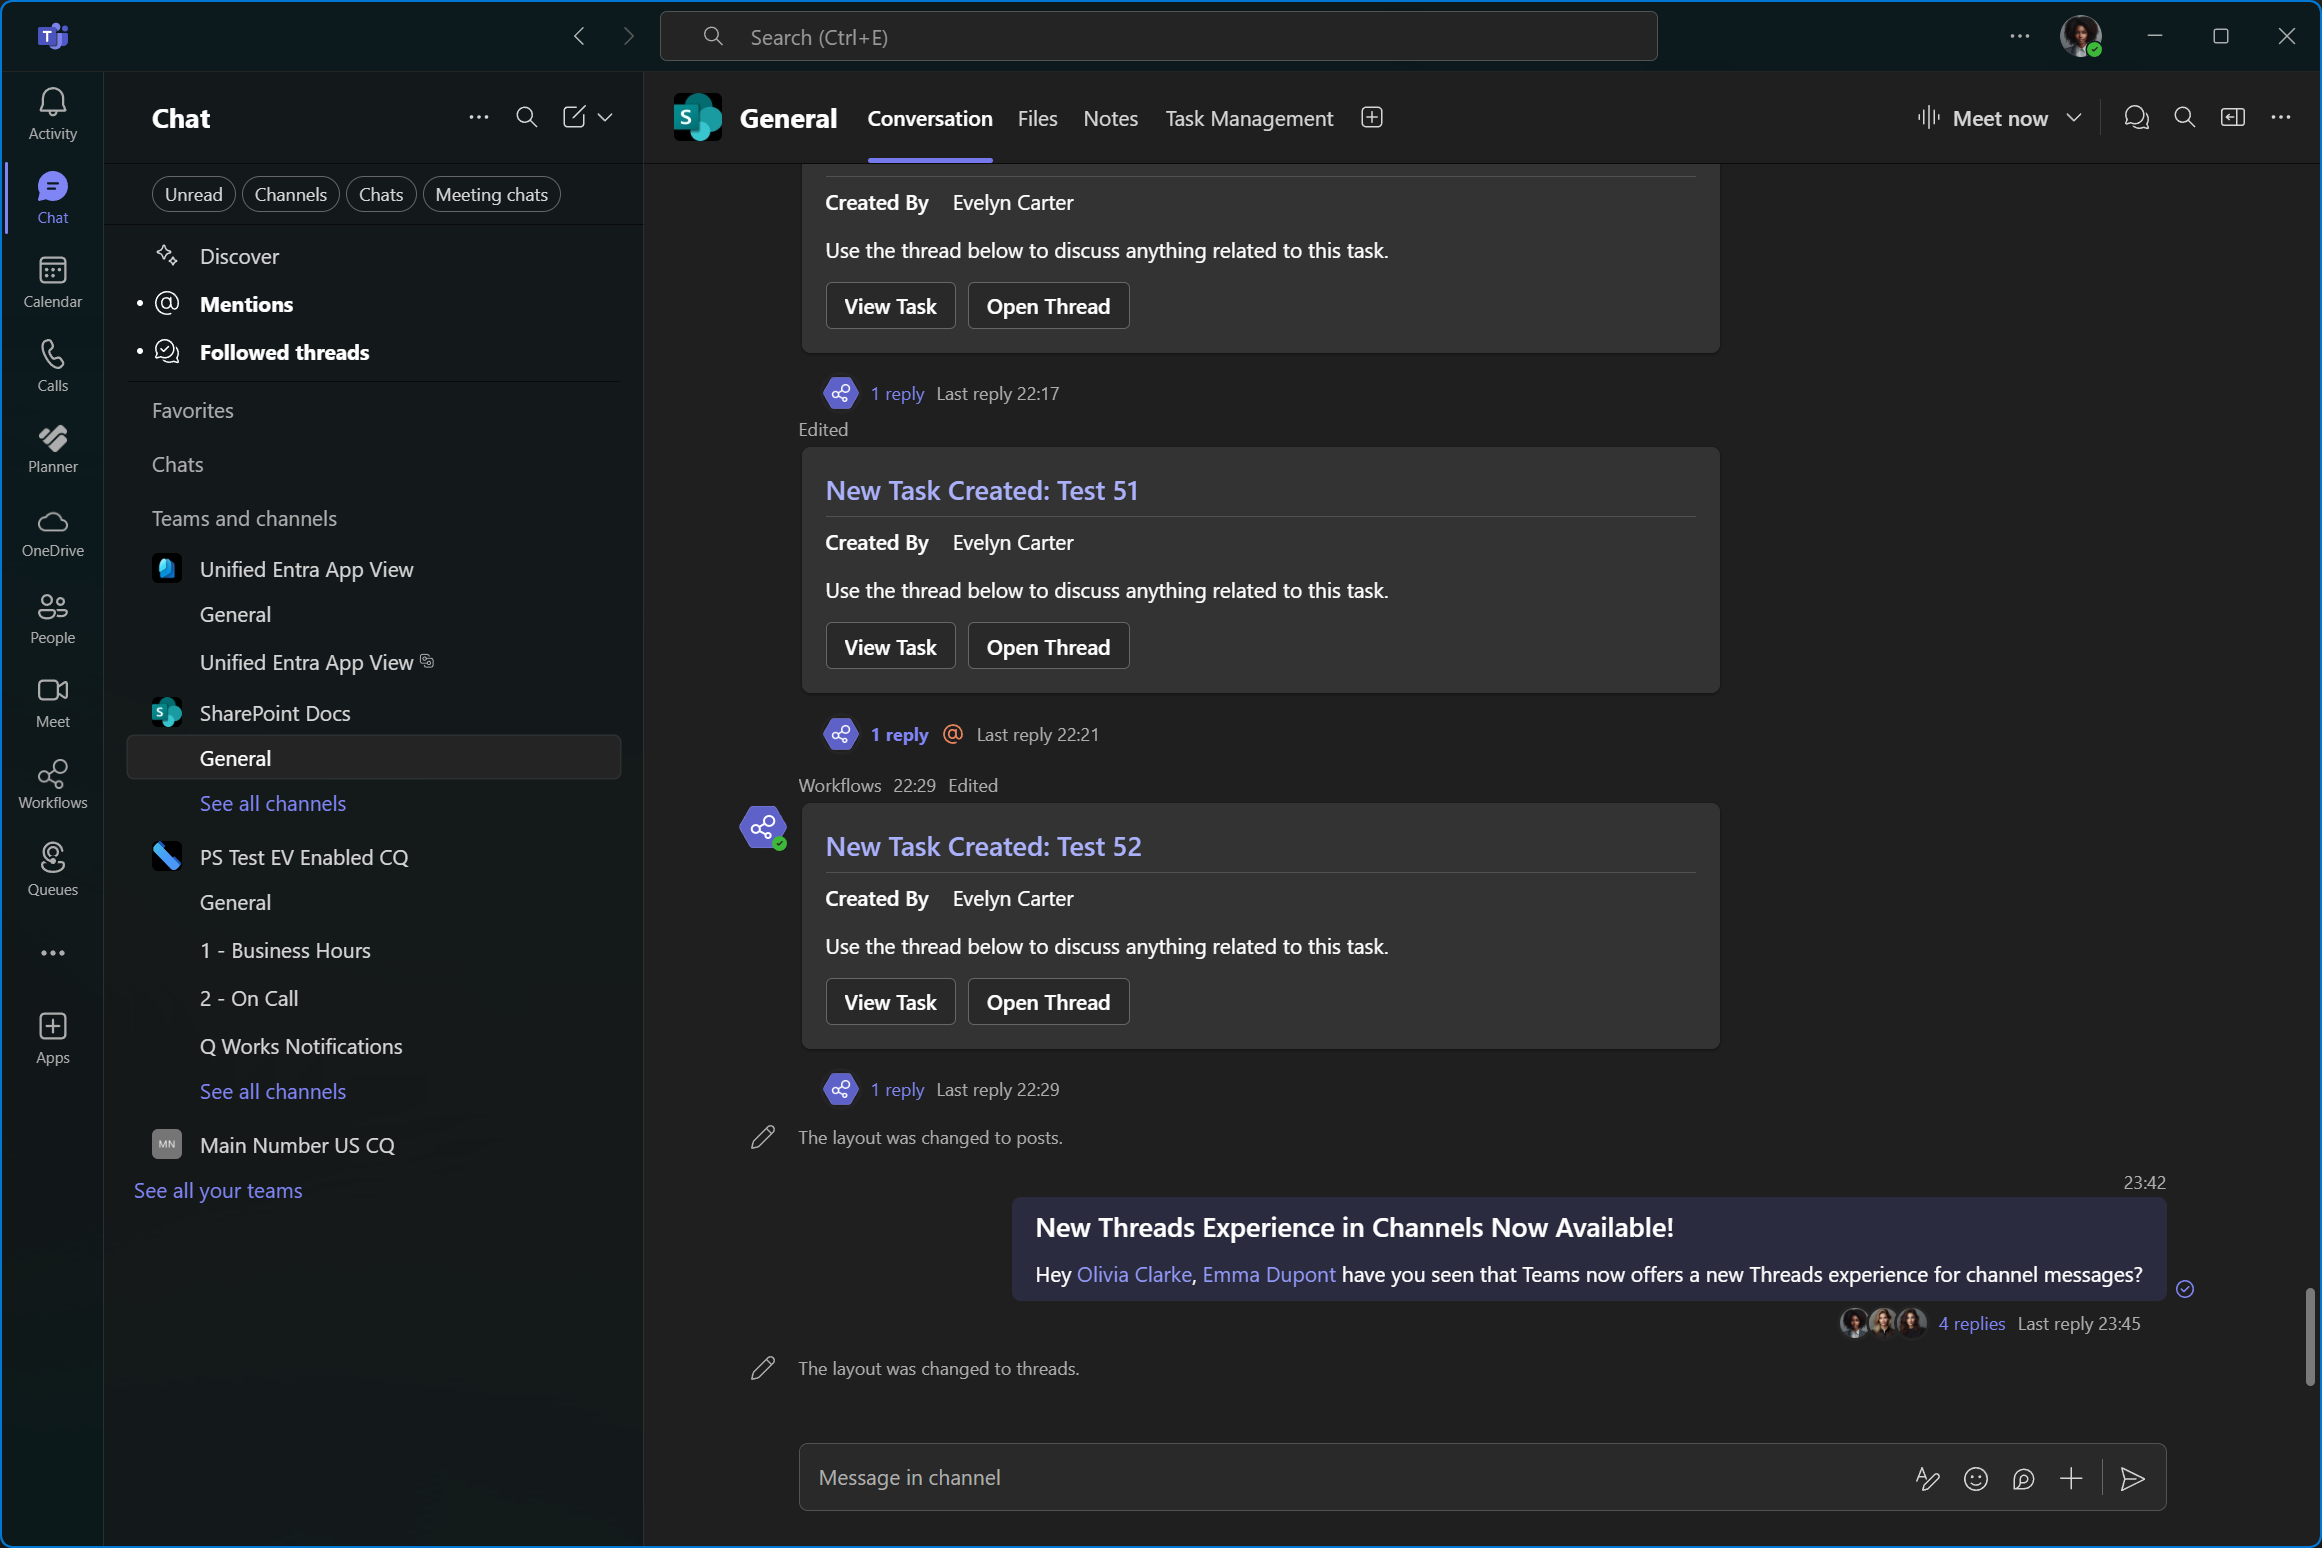Screen dimensions: 2322x1548
Task: Open new chat options dropdown arrow
Action: pos(605,118)
